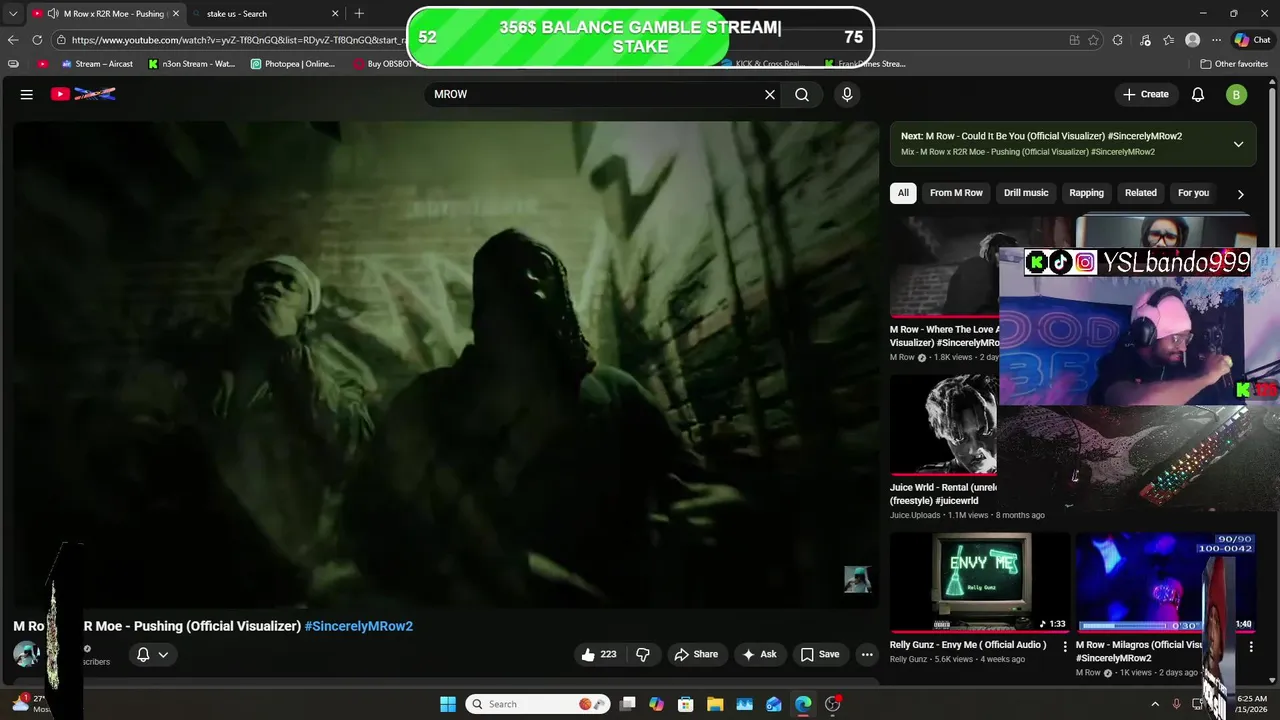1280x720 pixels.
Task: Refresh the YouTube page
Action: (37, 40)
